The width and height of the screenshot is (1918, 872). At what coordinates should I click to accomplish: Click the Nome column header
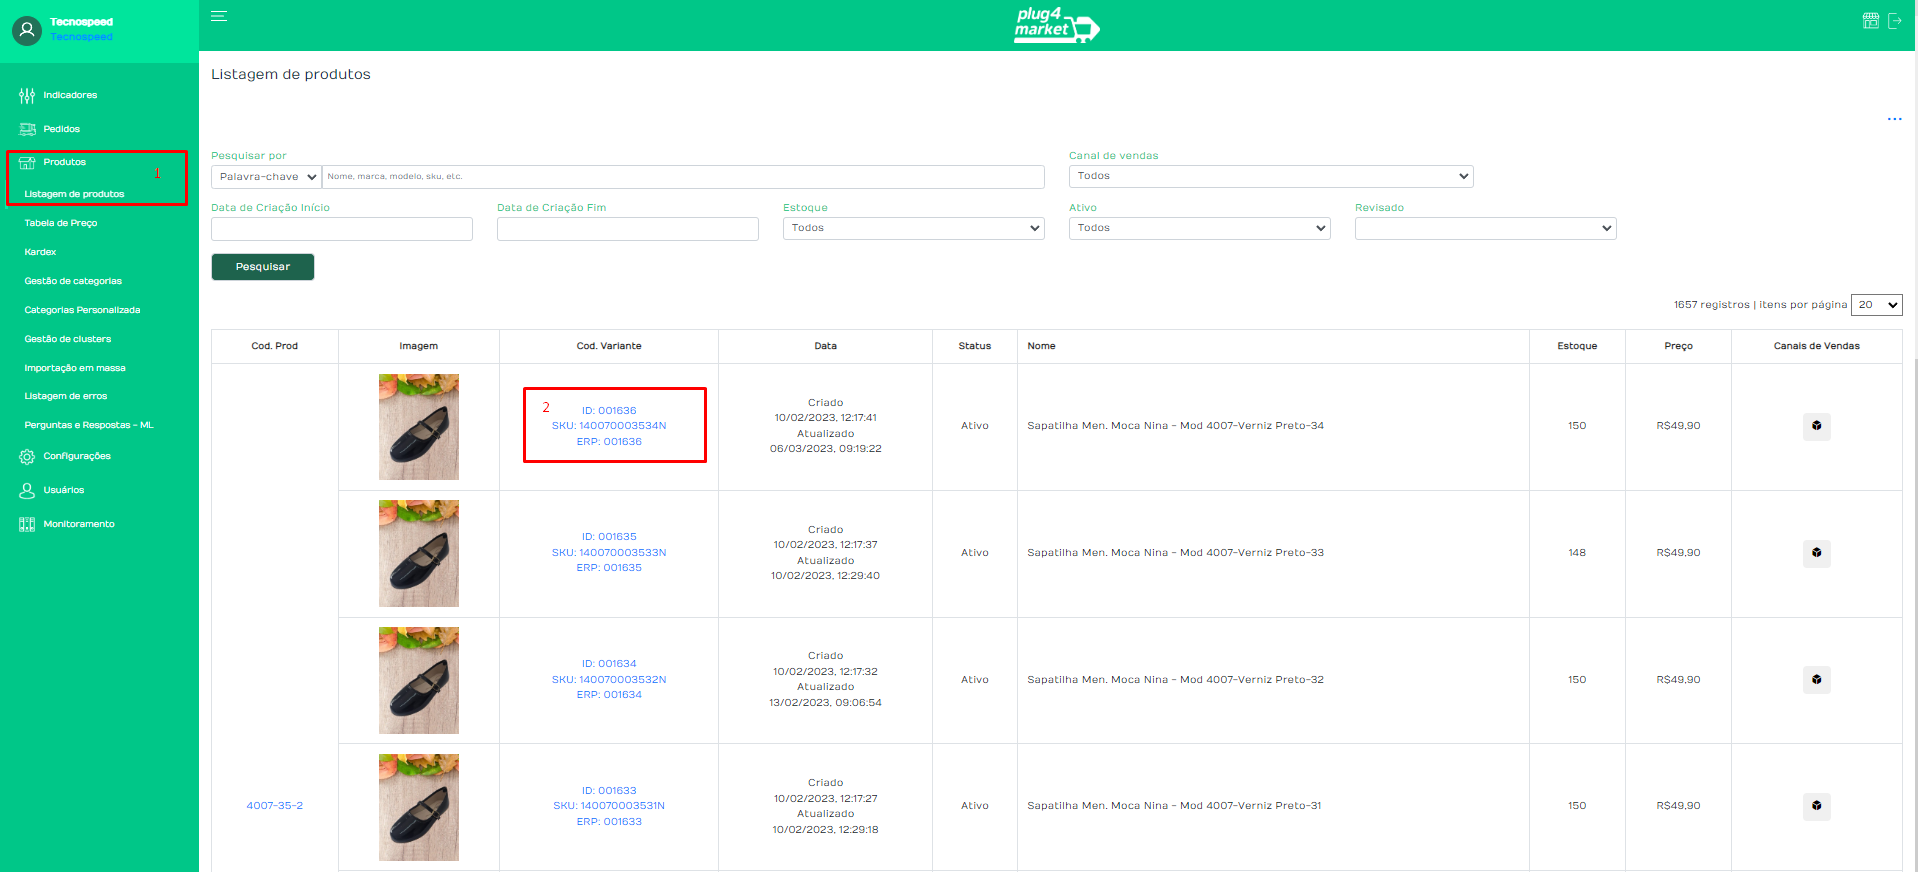1041,346
